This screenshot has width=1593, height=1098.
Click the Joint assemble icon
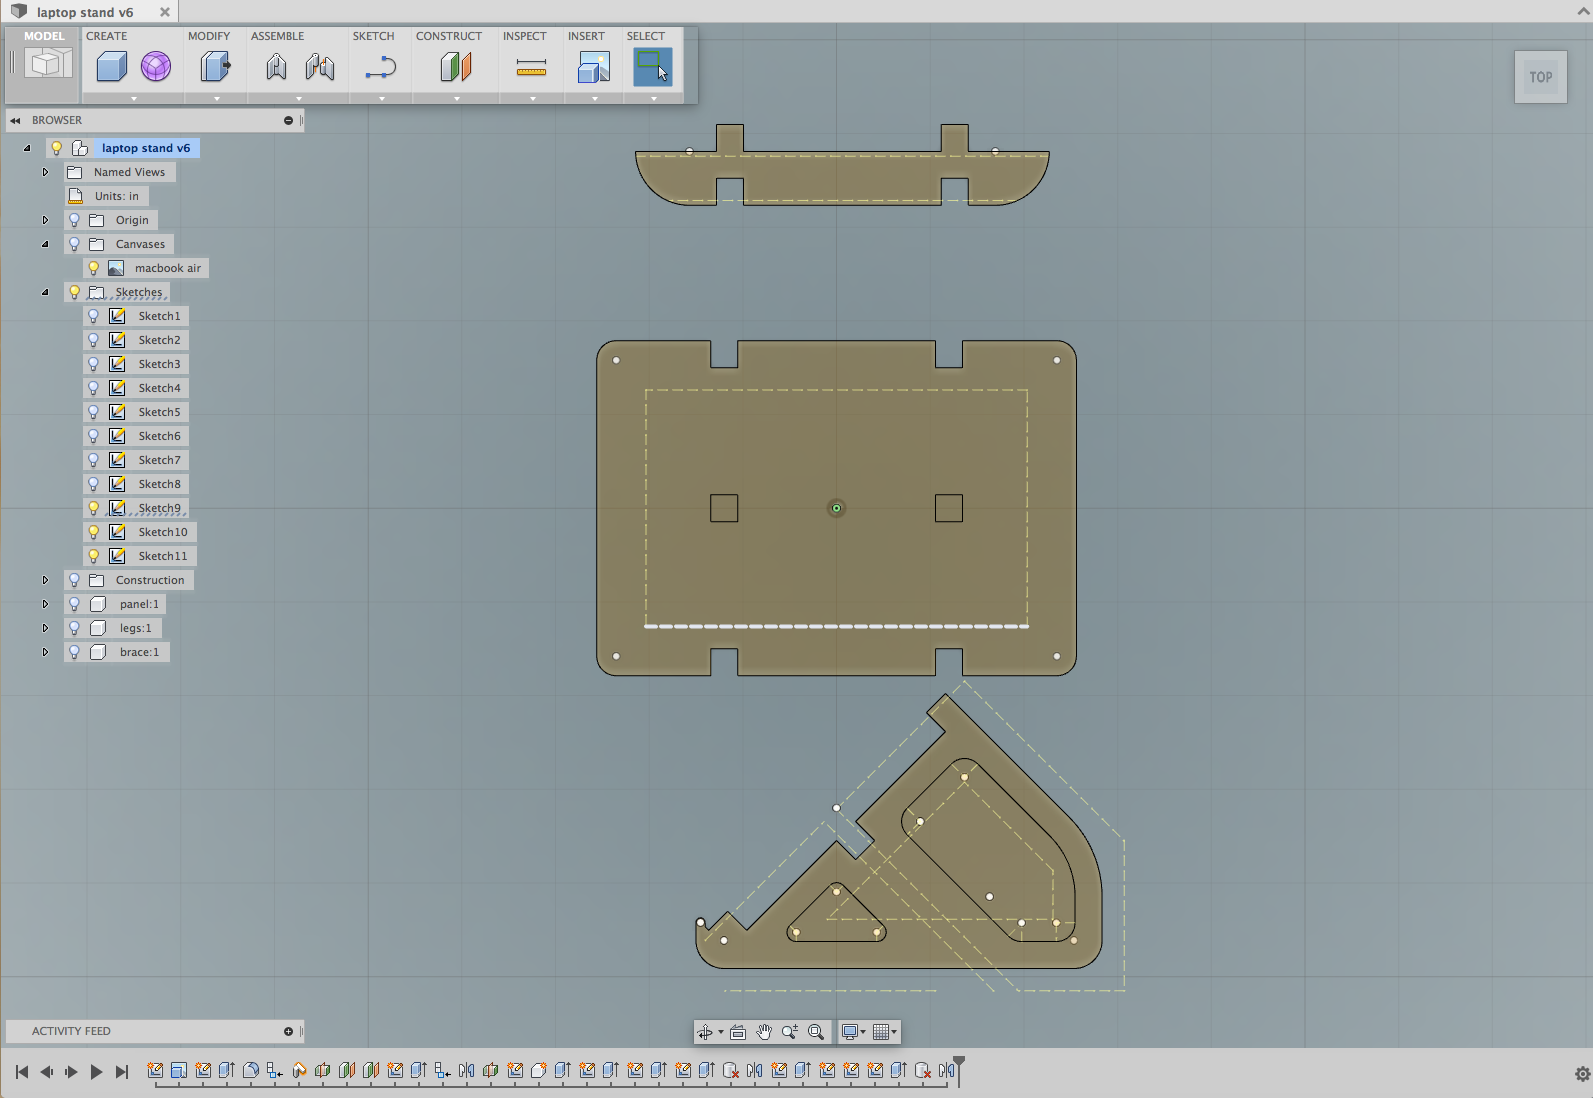click(277, 67)
